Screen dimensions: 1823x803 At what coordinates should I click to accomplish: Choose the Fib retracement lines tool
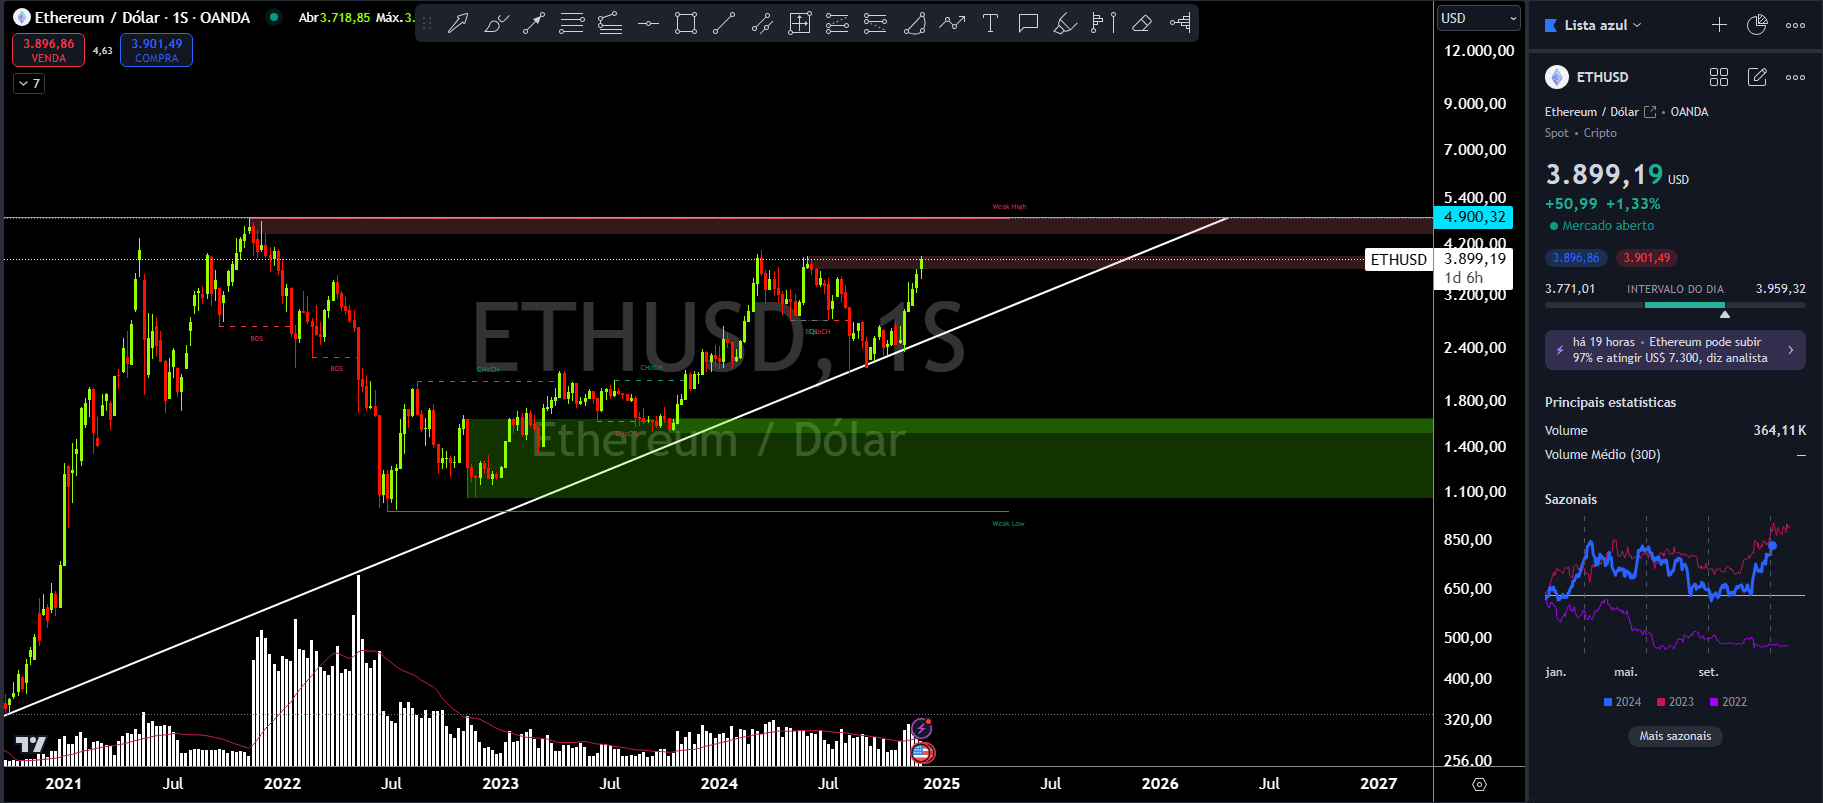pos(572,23)
